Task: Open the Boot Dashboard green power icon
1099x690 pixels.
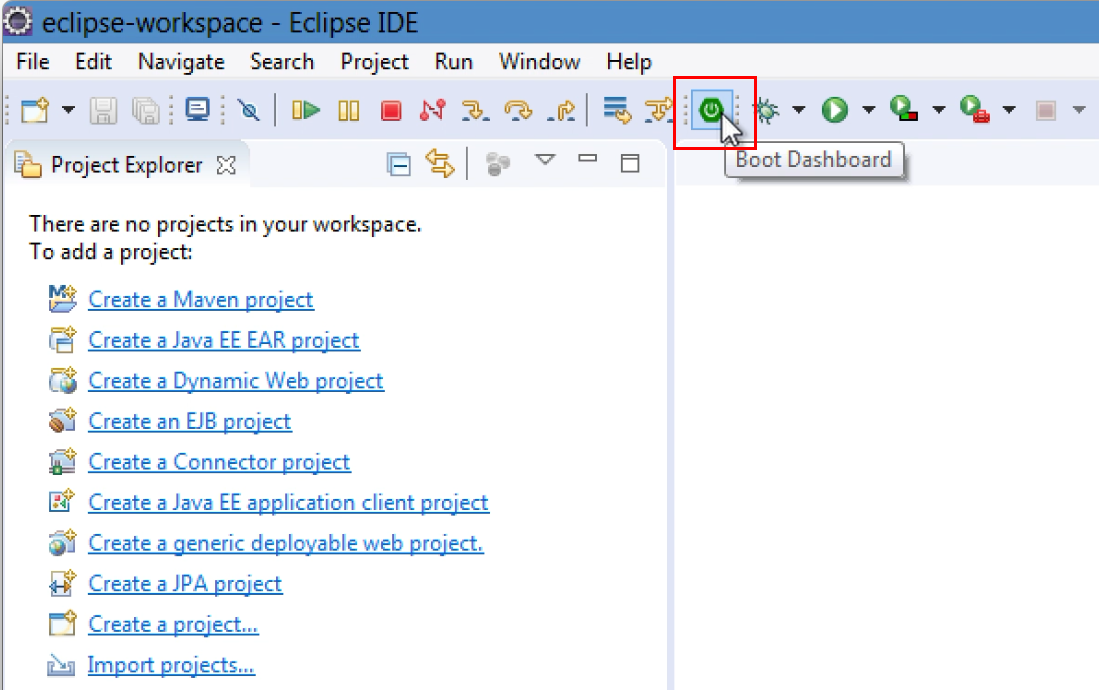Action: (x=711, y=109)
